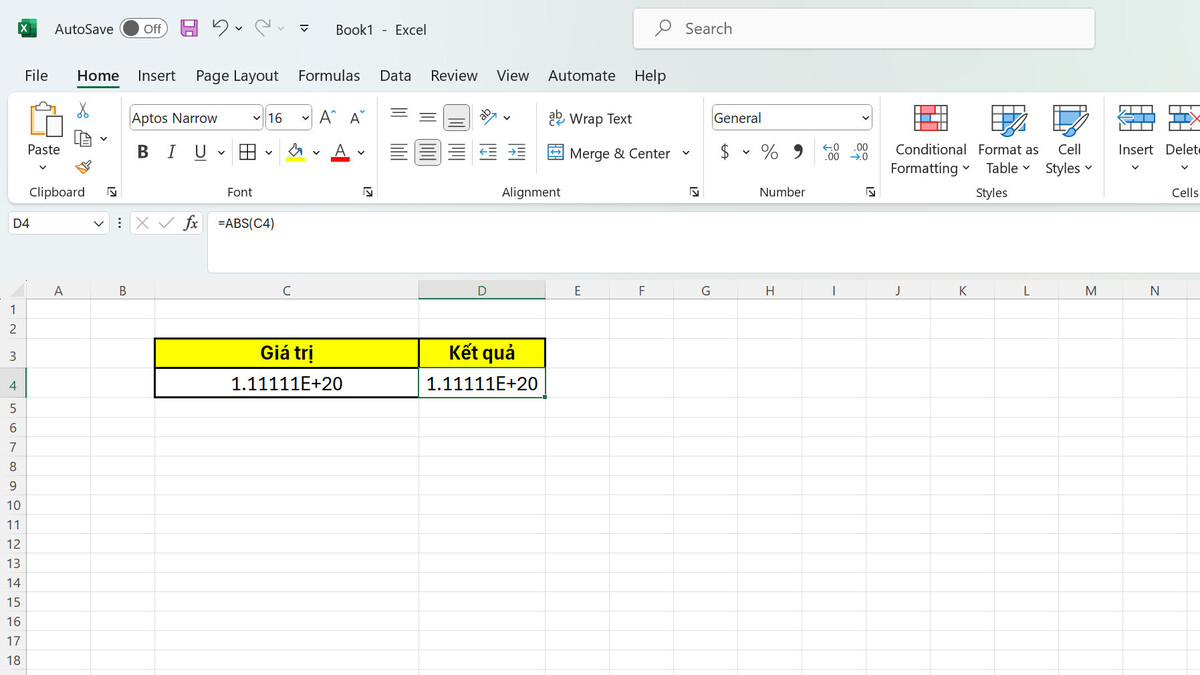Viewport: 1200px width, 675px height.
Task: Enable Wrap Text for selection
Action: tap(589, 118)
